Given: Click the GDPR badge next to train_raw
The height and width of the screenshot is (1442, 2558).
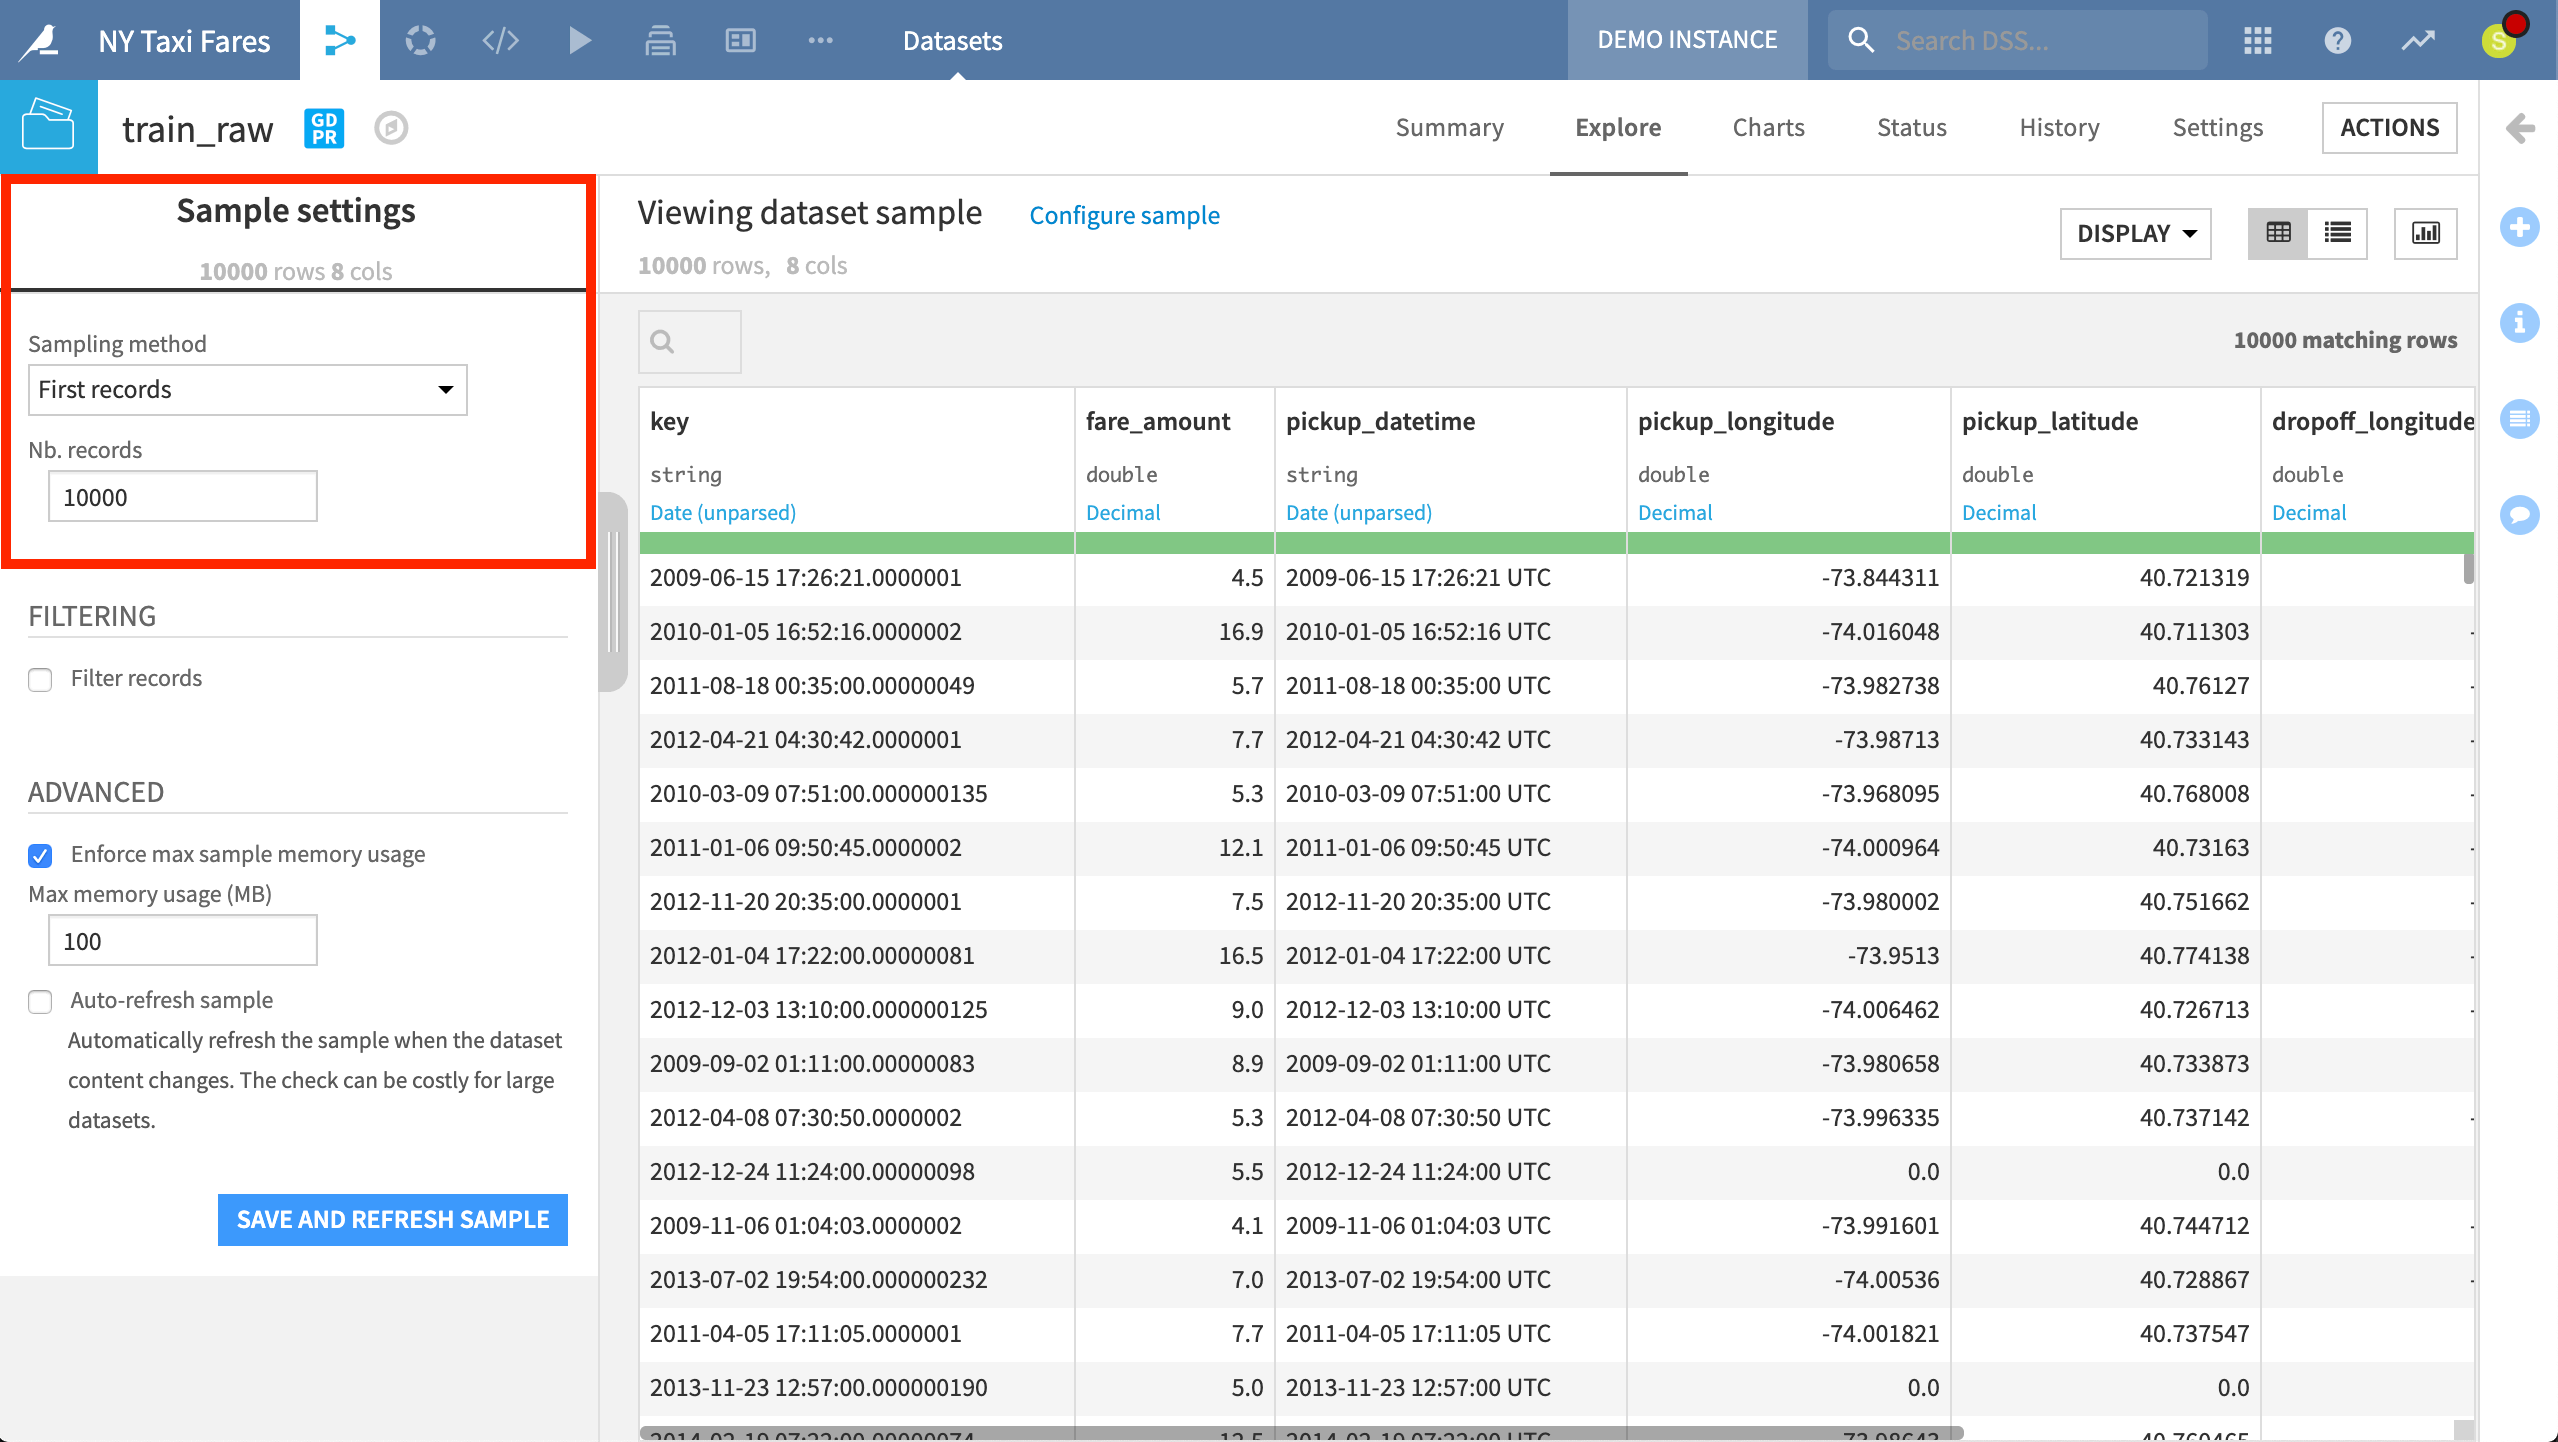Looking at the screenshot, I should point(324,128).
